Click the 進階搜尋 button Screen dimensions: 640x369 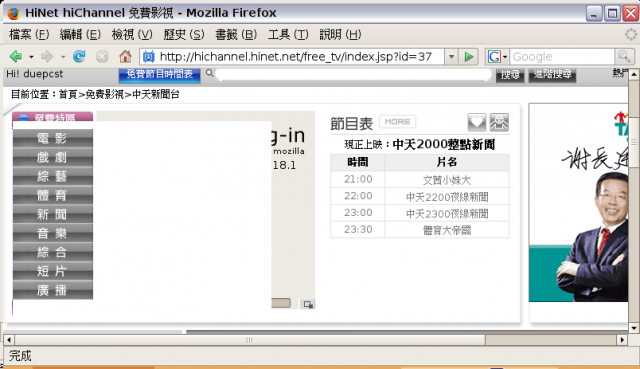552,75
